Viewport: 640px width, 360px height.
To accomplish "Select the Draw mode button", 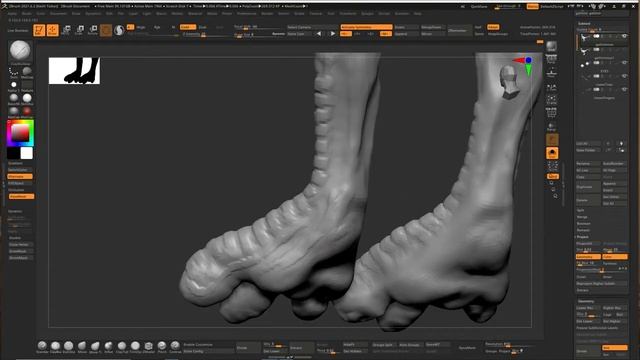I will (53, 30).
